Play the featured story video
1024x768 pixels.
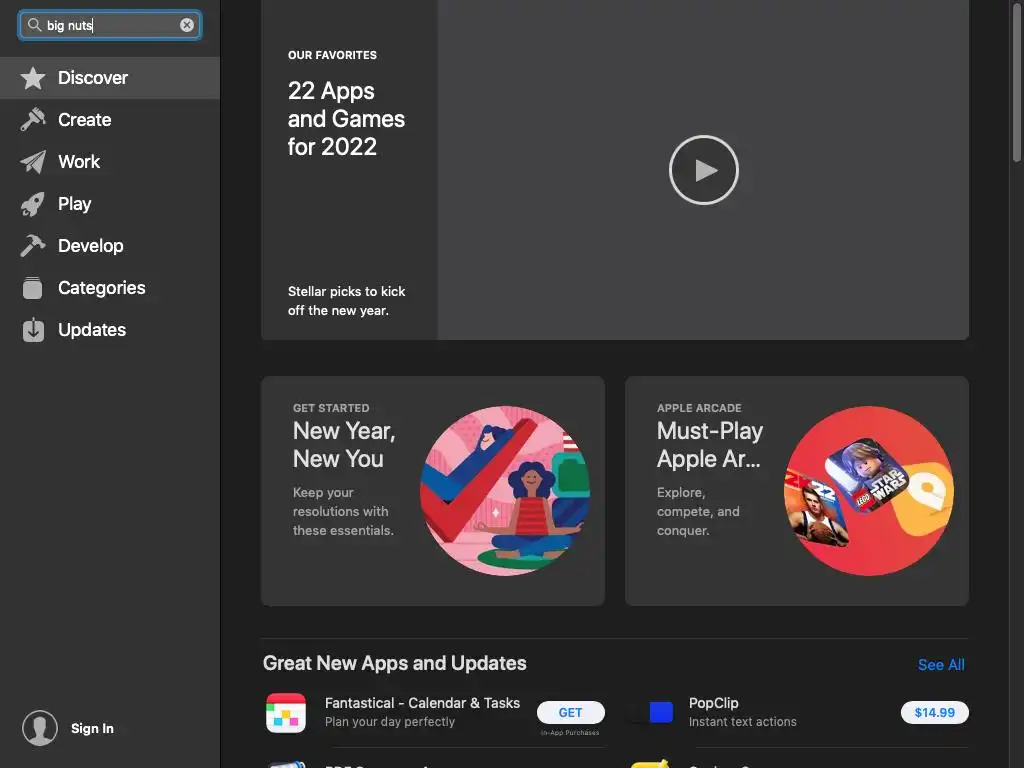[x=703, y=170]
